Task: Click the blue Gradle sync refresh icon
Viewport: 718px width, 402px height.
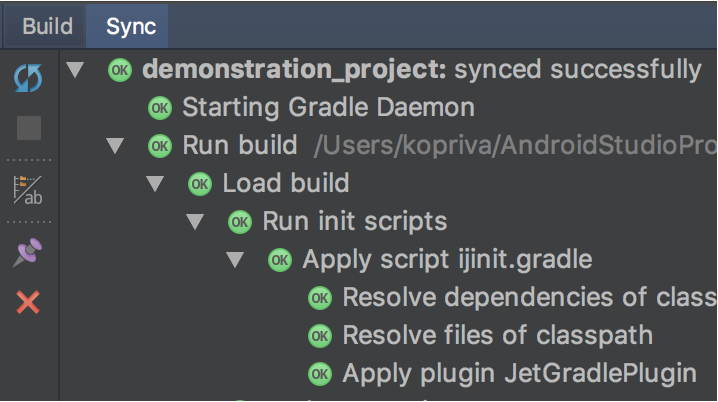Action: [28, 78]
